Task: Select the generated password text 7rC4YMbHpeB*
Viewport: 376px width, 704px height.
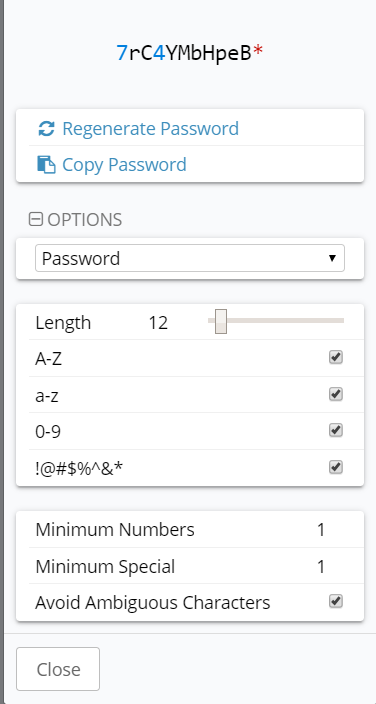Action: pos(190,53)
